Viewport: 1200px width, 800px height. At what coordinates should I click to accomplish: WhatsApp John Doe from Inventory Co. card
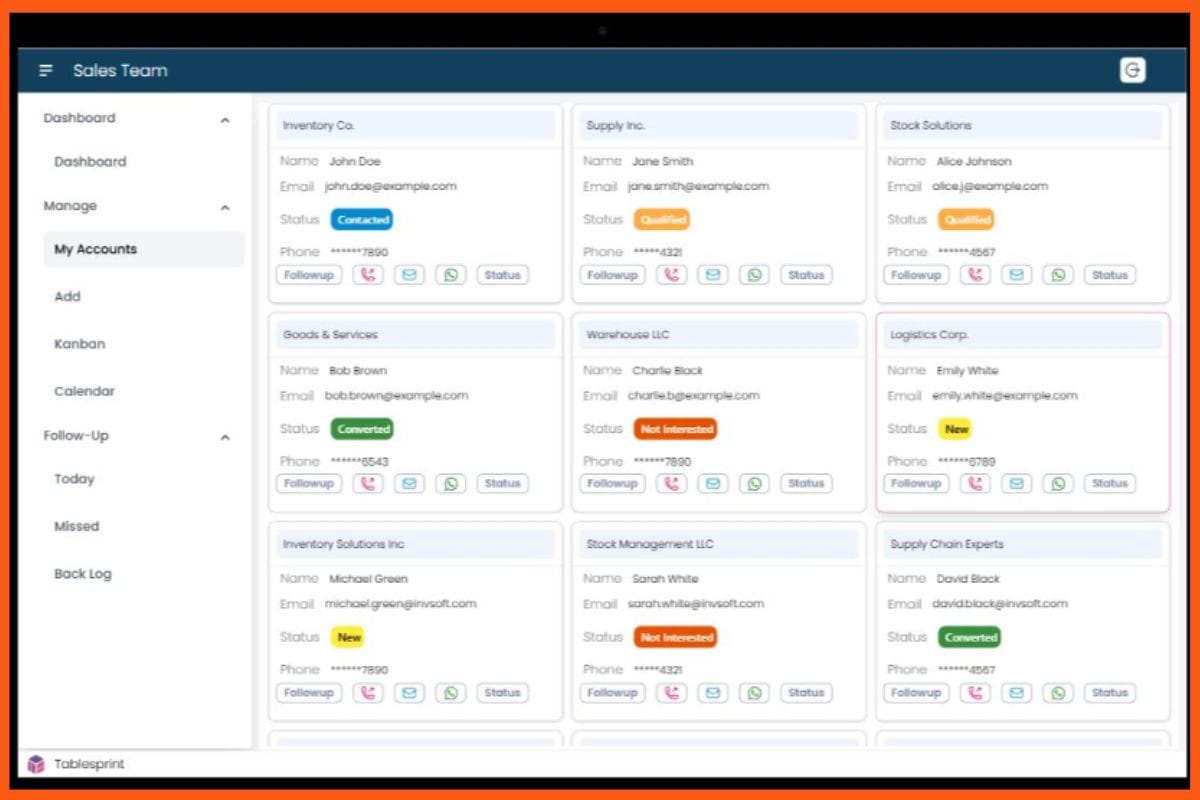[x=451, y=275]
